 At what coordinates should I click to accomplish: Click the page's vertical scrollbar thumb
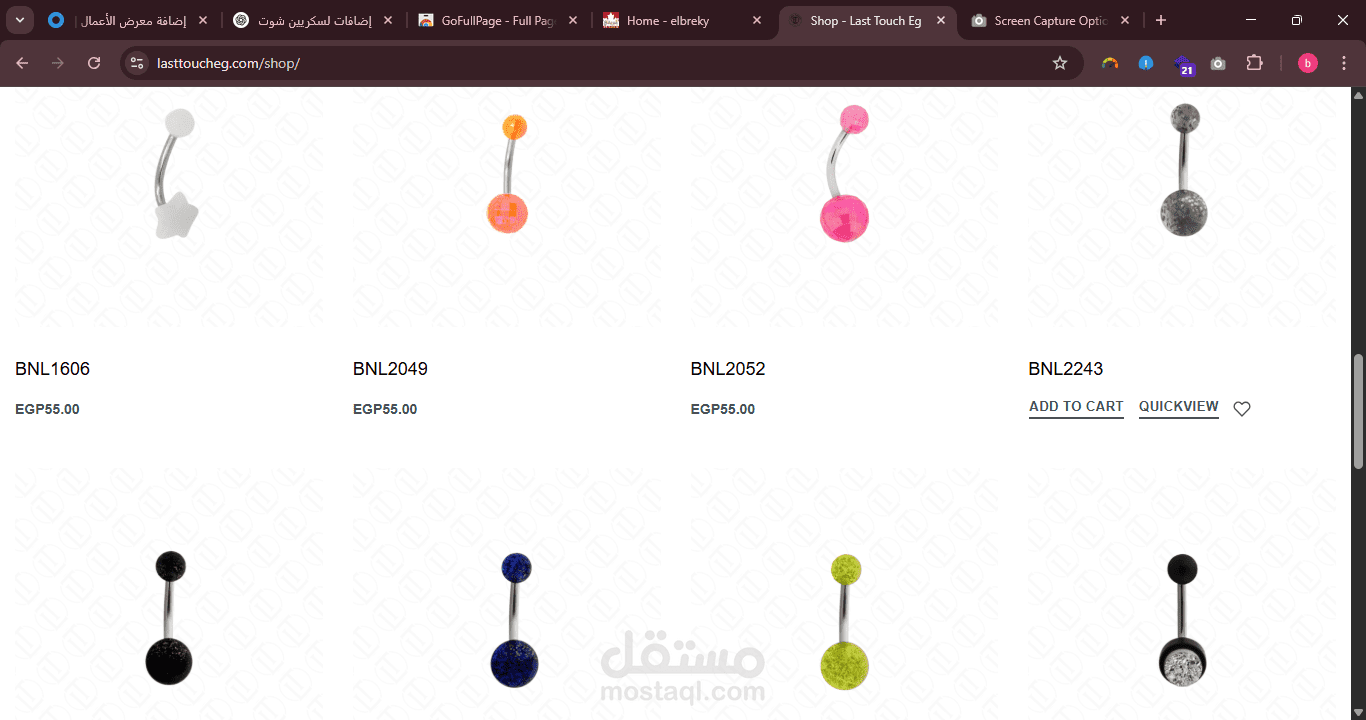tap(1358, 412)
